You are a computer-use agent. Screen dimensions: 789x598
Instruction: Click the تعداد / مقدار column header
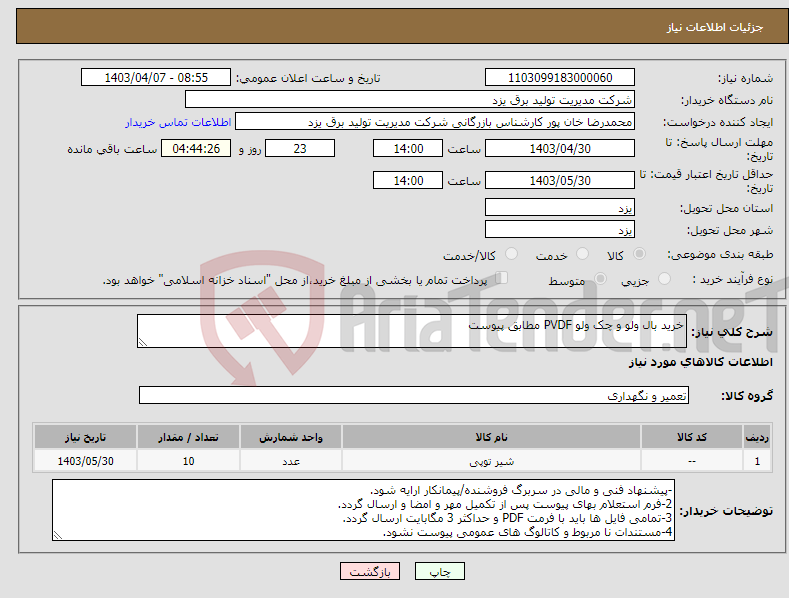click(188, 437)
